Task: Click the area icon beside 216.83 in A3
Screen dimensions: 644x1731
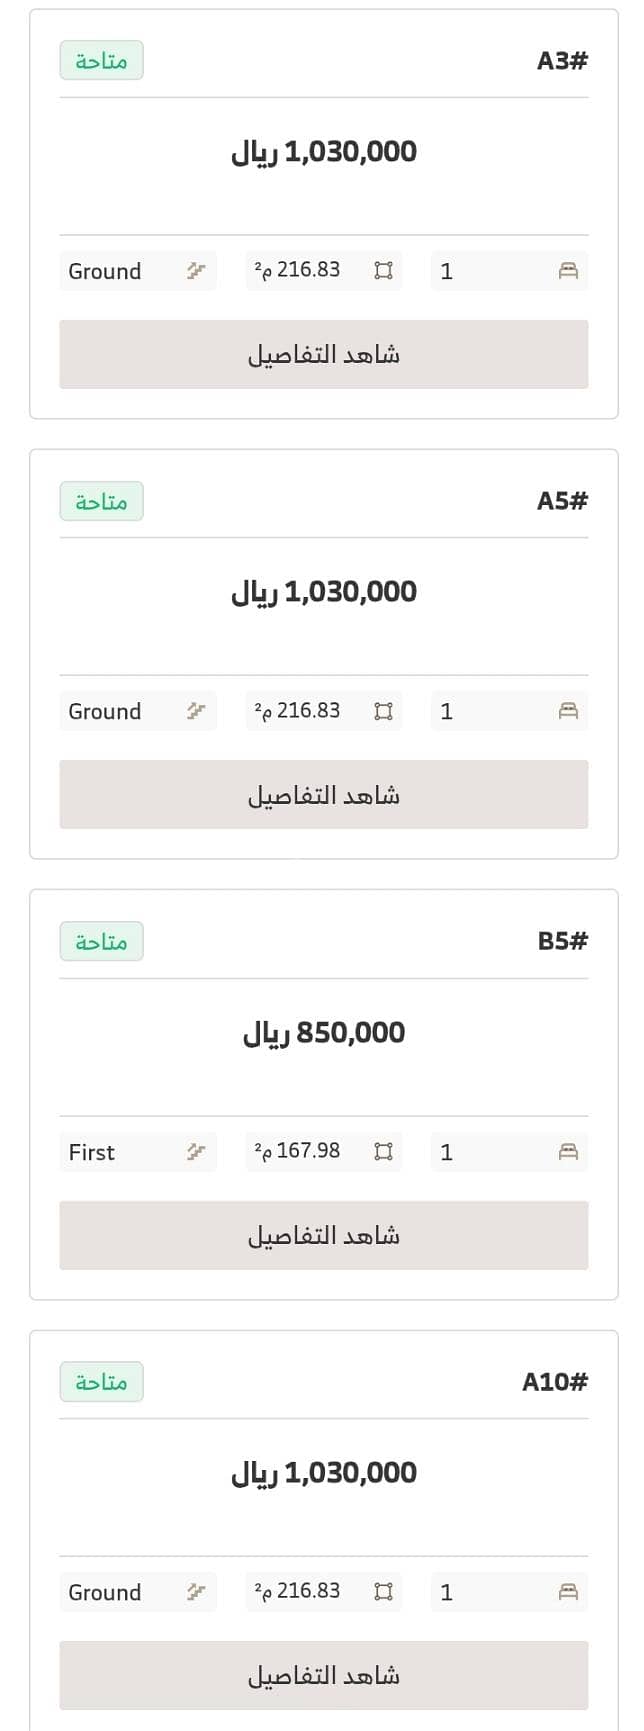Action: (x=383, y=271)
